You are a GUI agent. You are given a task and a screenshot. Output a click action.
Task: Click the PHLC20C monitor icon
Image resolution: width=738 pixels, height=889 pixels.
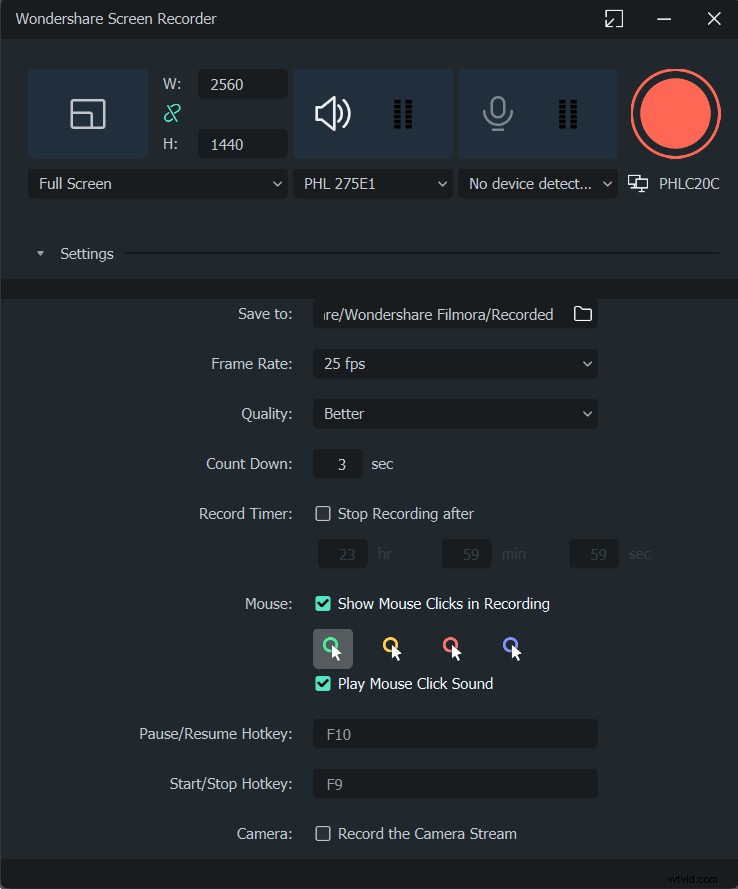coord(637,184)
